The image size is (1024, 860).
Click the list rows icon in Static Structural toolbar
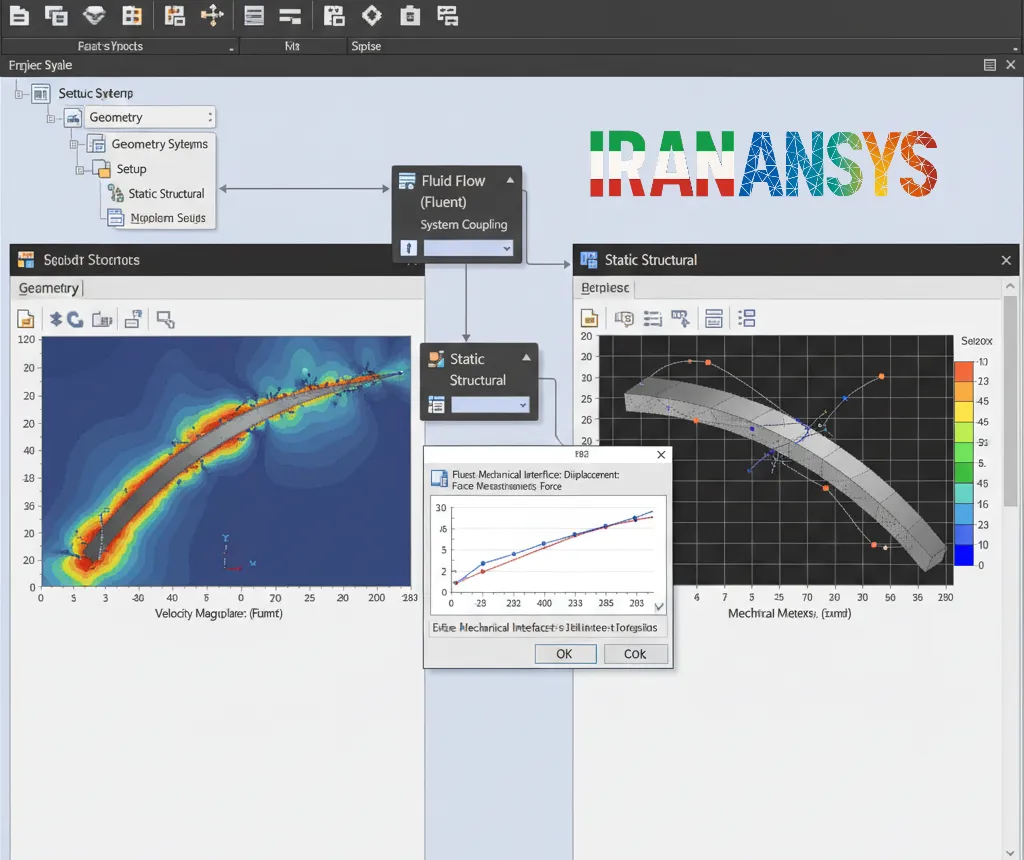point(652,318)
